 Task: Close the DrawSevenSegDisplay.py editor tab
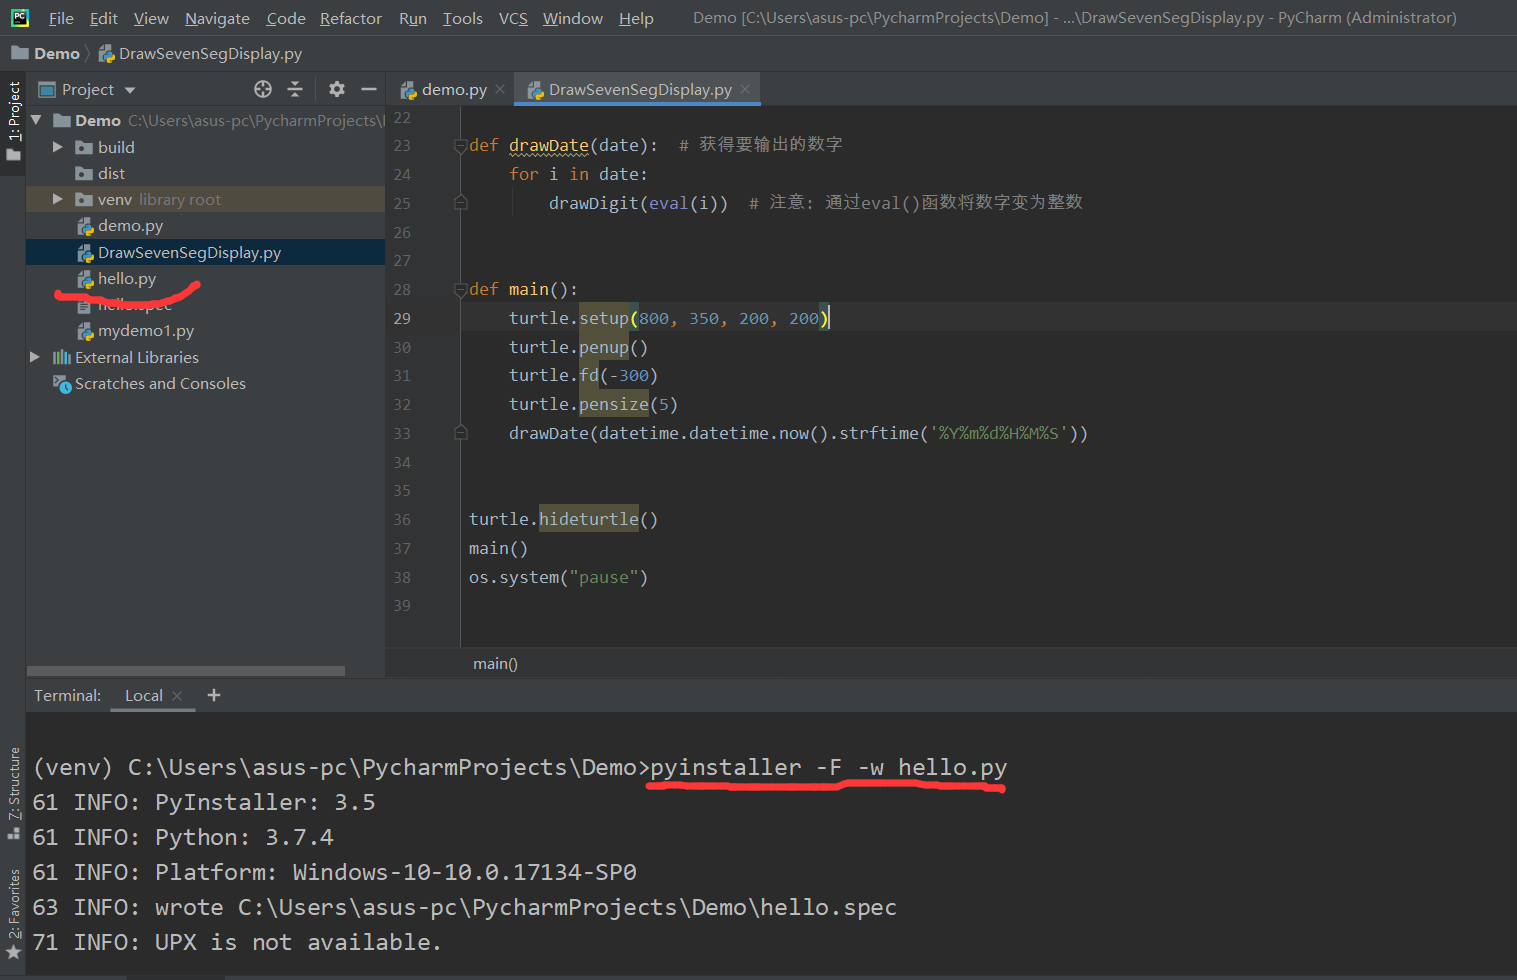pos(746,89)
